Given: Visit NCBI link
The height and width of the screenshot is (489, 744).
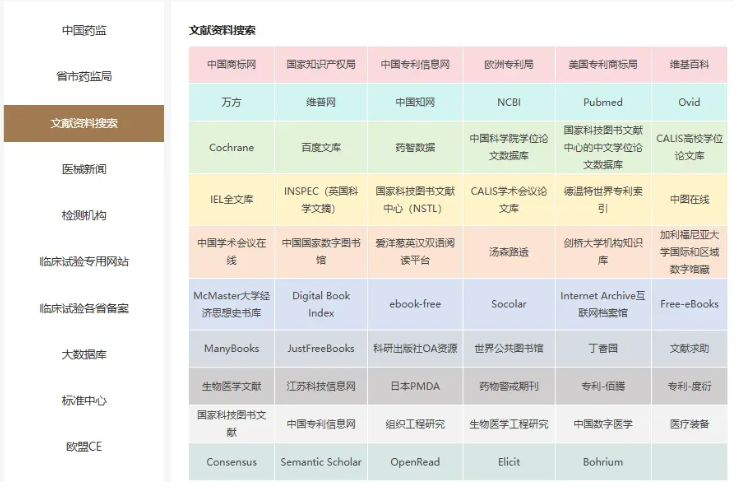Looking at the screenshot, I should tap(515, 103).
